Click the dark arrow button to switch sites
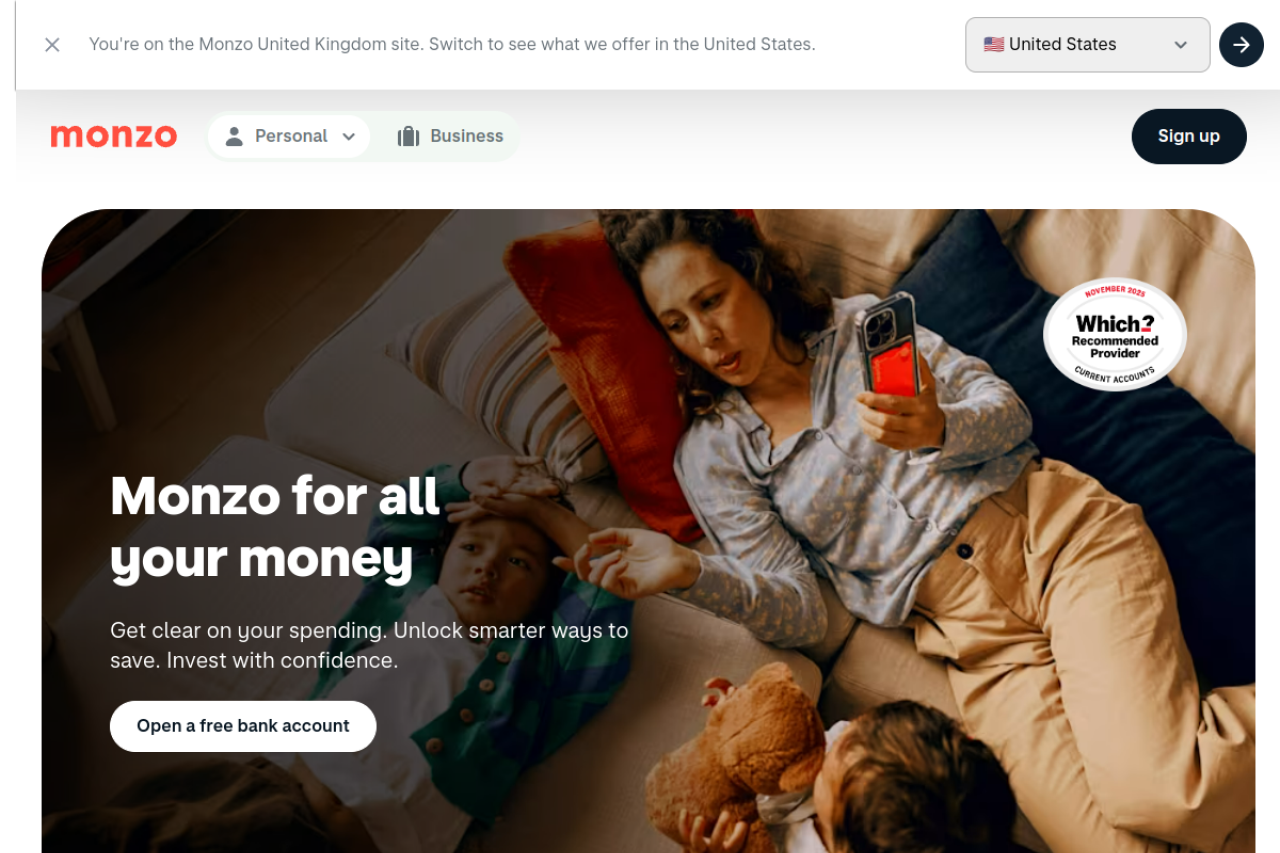This screenshot has width=1280, height=853. click(x=1241, y=45)
